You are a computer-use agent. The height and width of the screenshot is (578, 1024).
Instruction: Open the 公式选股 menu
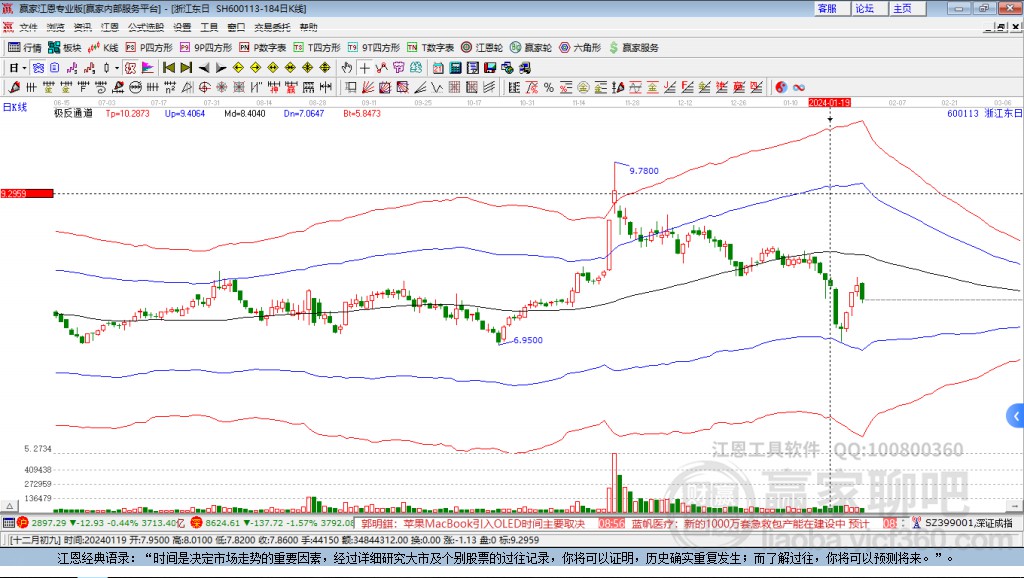click(x=146, y=27)
